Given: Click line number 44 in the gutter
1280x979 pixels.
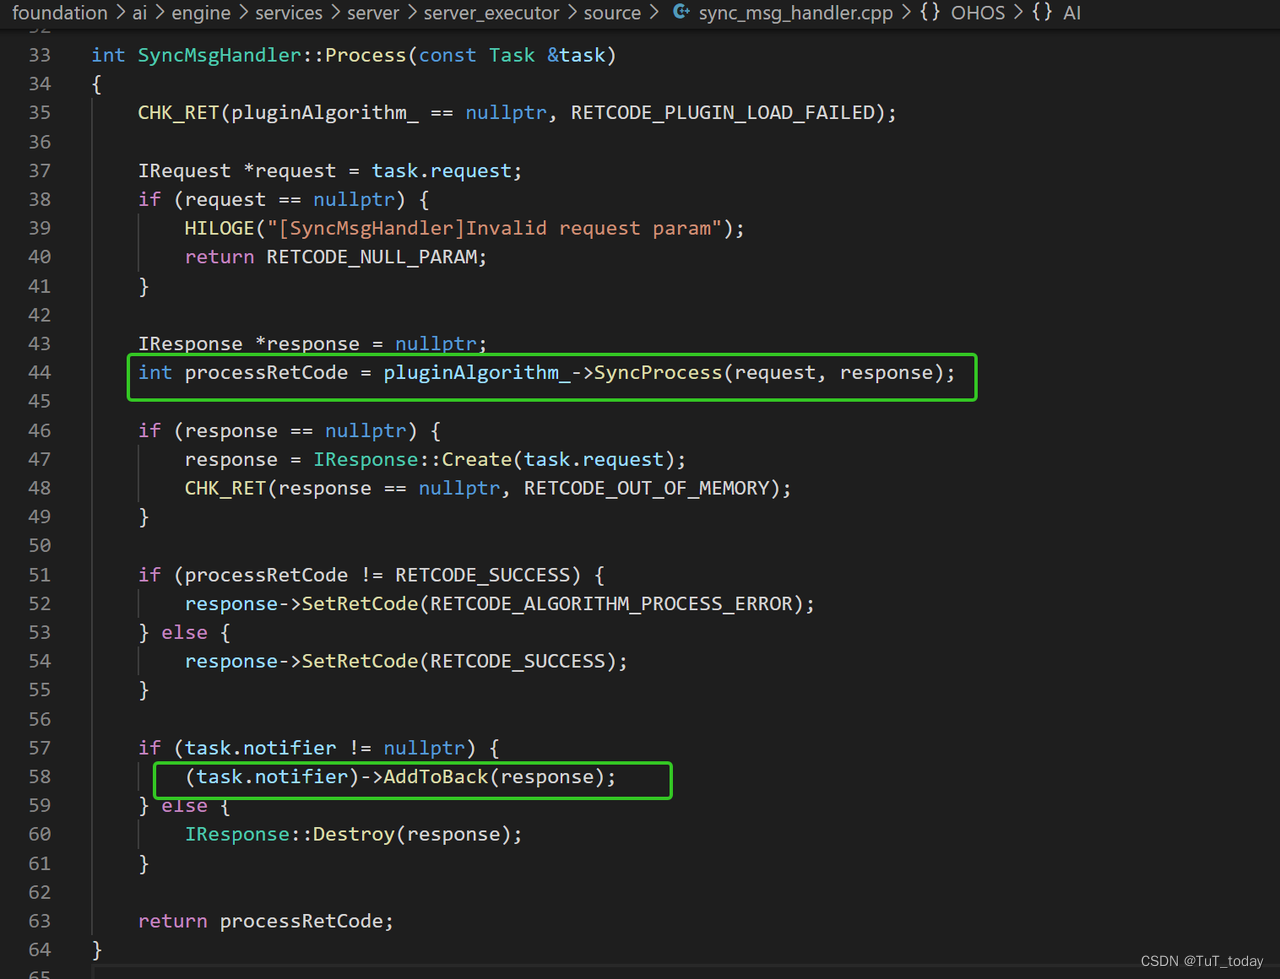Looking at the screenshot, I should [x=40, y=372].
